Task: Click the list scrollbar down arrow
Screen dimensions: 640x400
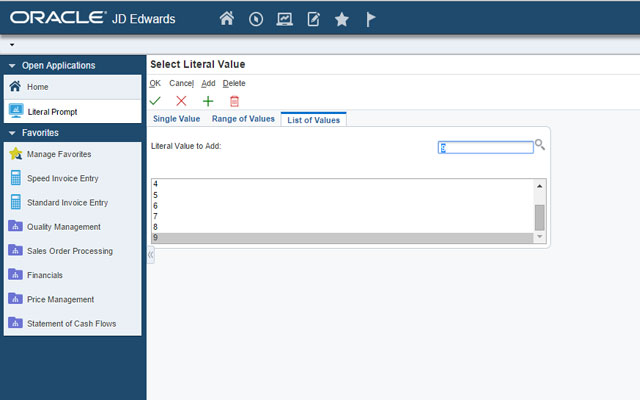Action: 540,237
